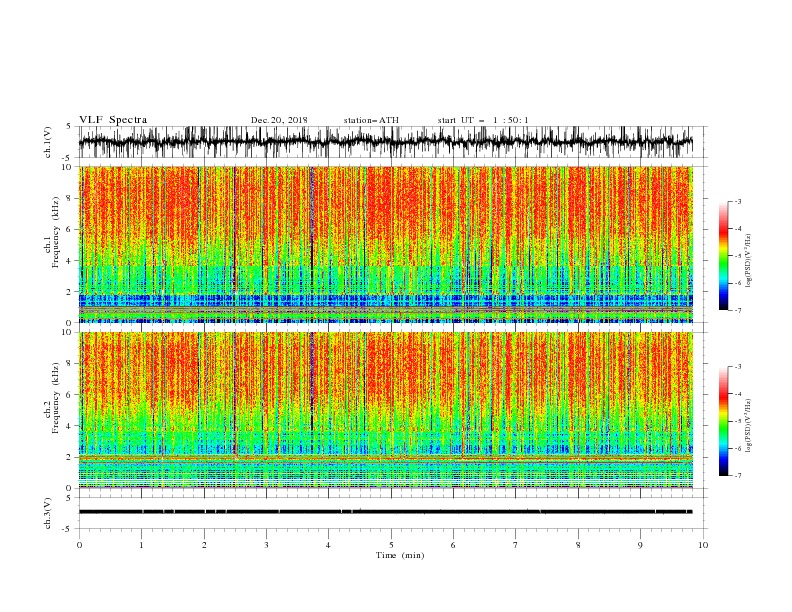Click the "-7" label on ch.2 color bar
The height and width of the screenshot is (612, 792).
click(737, 476)
